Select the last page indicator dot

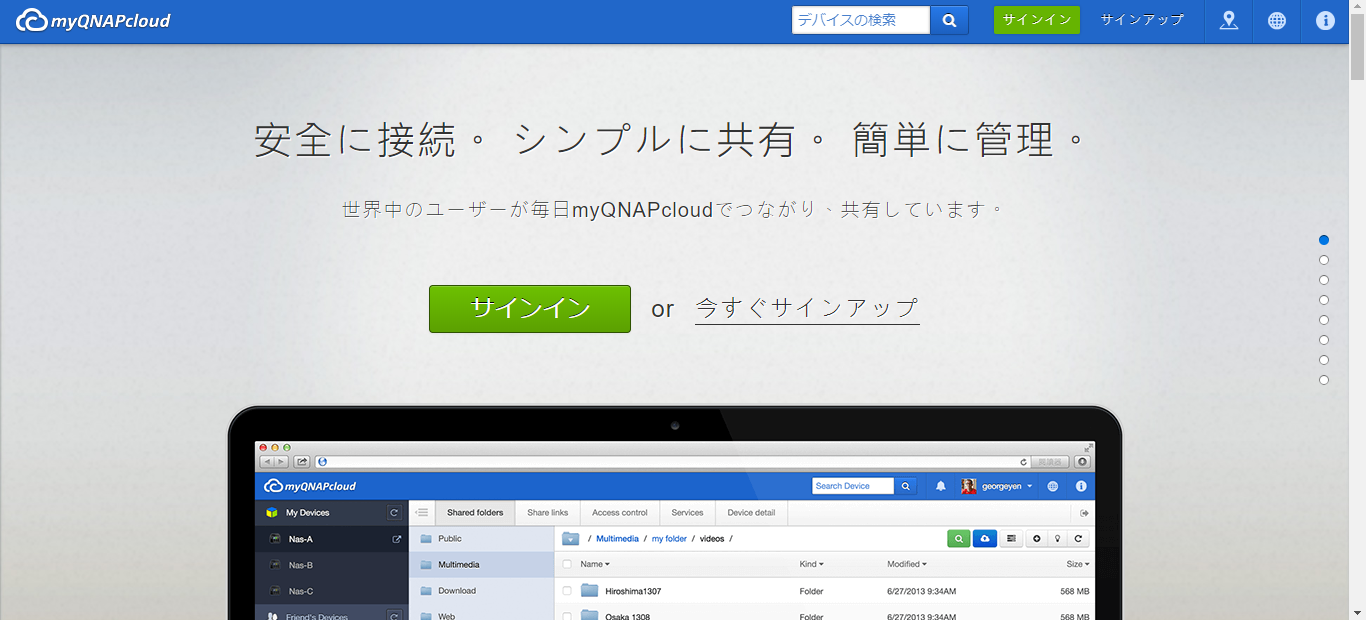(1324, 380)
